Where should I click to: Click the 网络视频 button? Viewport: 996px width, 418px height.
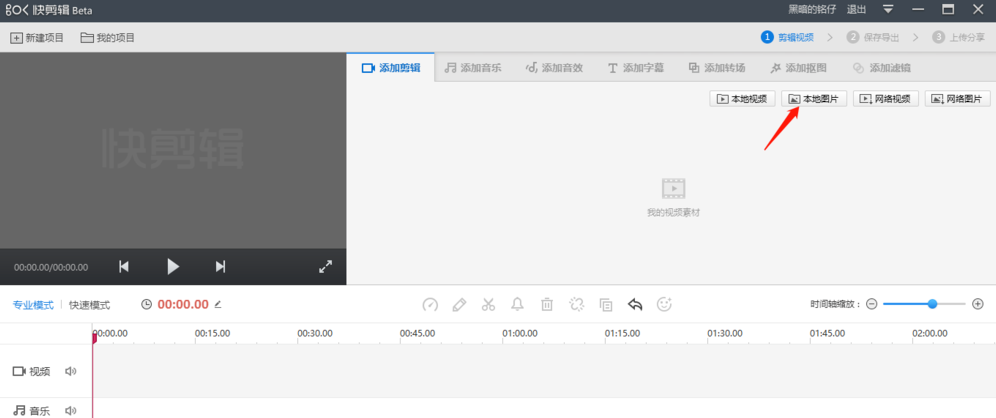pos(886,98)
